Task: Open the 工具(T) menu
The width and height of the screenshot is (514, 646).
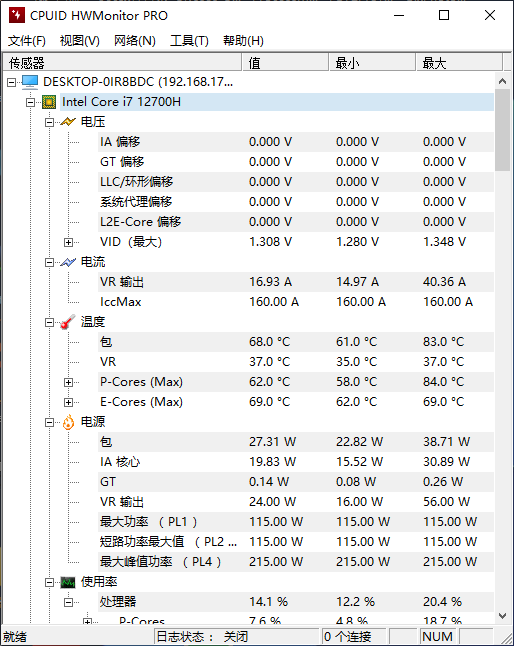Action: pos(189,40)
